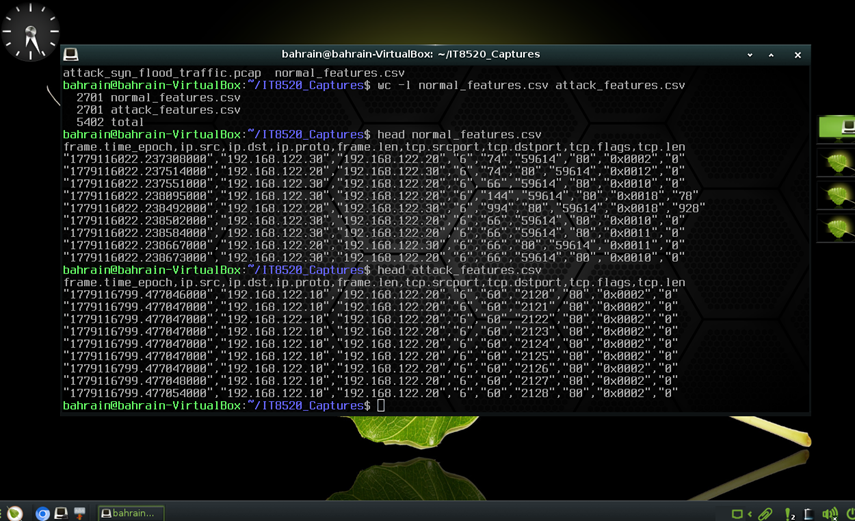
Task: Expand the system tray arrow
Action: pyautogui.click(x=750, y=514)
